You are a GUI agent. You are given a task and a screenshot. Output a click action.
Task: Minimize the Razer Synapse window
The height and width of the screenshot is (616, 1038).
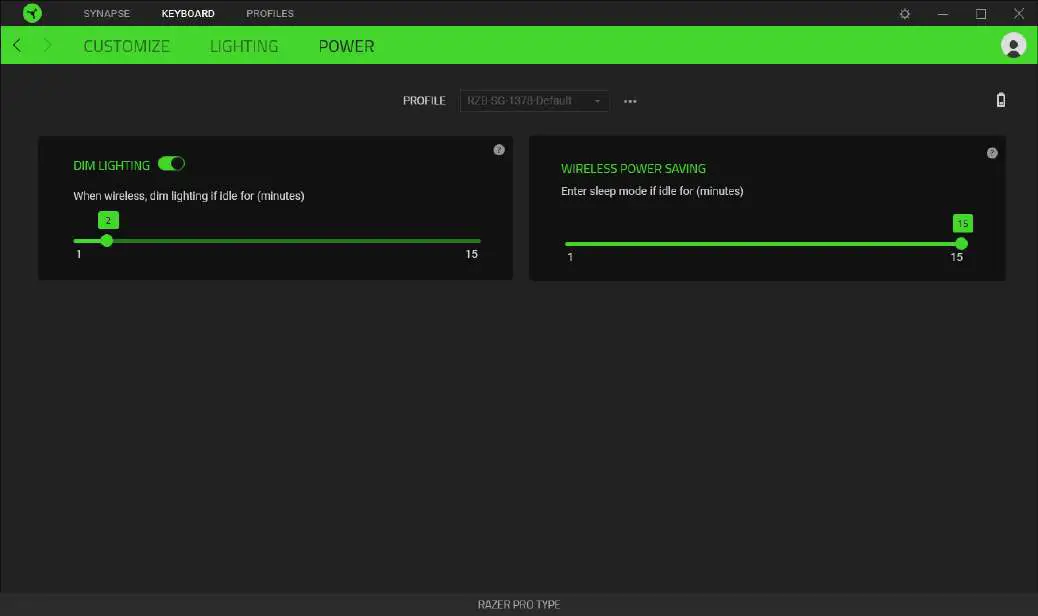tap(943, 13)
